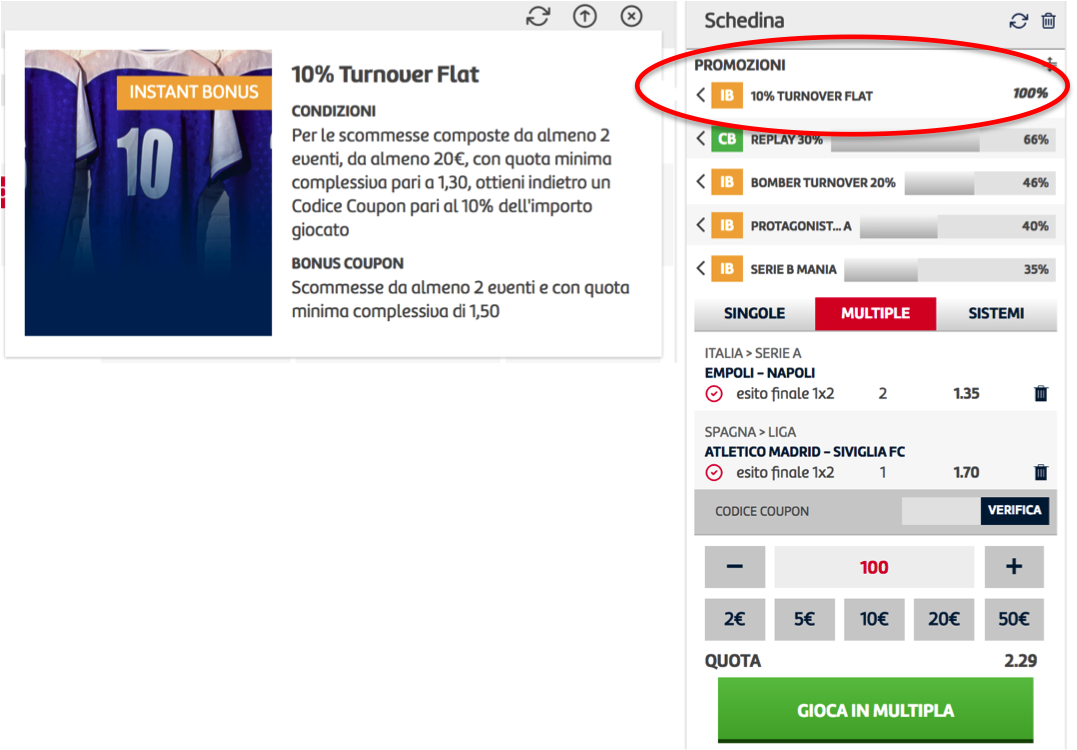Refresh the Schedina bet slip

(1019, 21)
